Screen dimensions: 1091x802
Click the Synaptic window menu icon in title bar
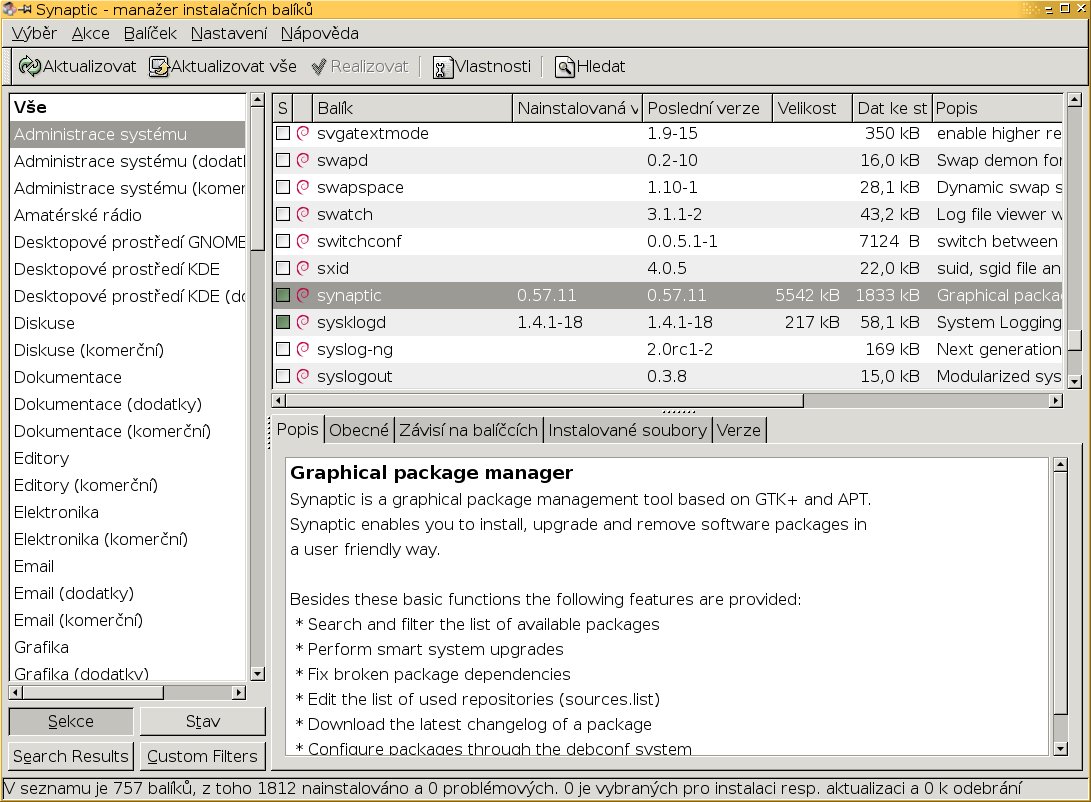pyautogui.click(x=9, y=9)
